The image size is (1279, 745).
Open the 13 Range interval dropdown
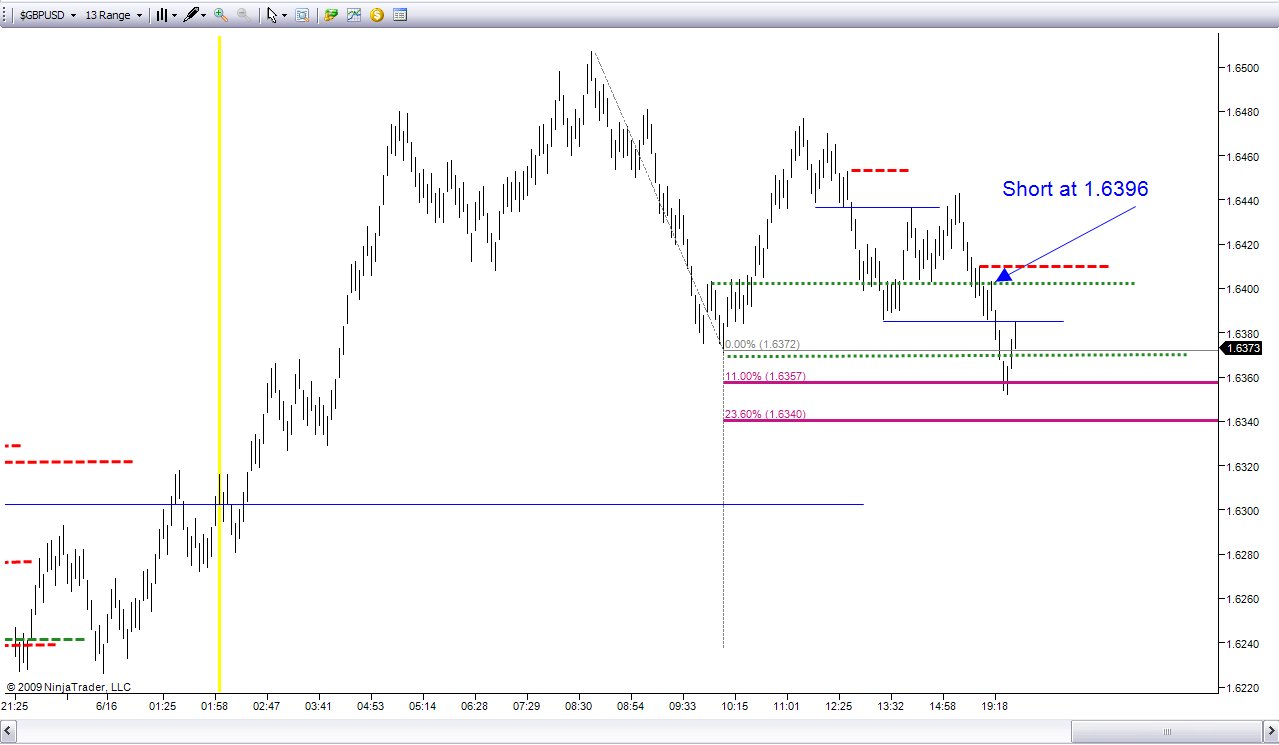113,16
